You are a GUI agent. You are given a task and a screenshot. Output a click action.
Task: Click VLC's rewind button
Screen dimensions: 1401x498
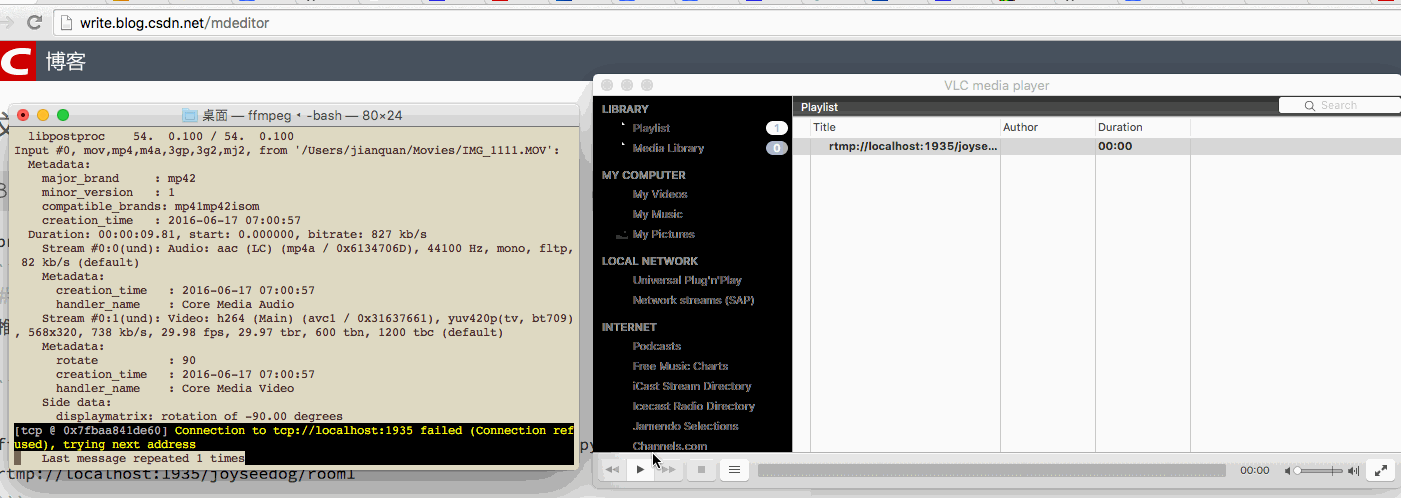click(613, 469)
